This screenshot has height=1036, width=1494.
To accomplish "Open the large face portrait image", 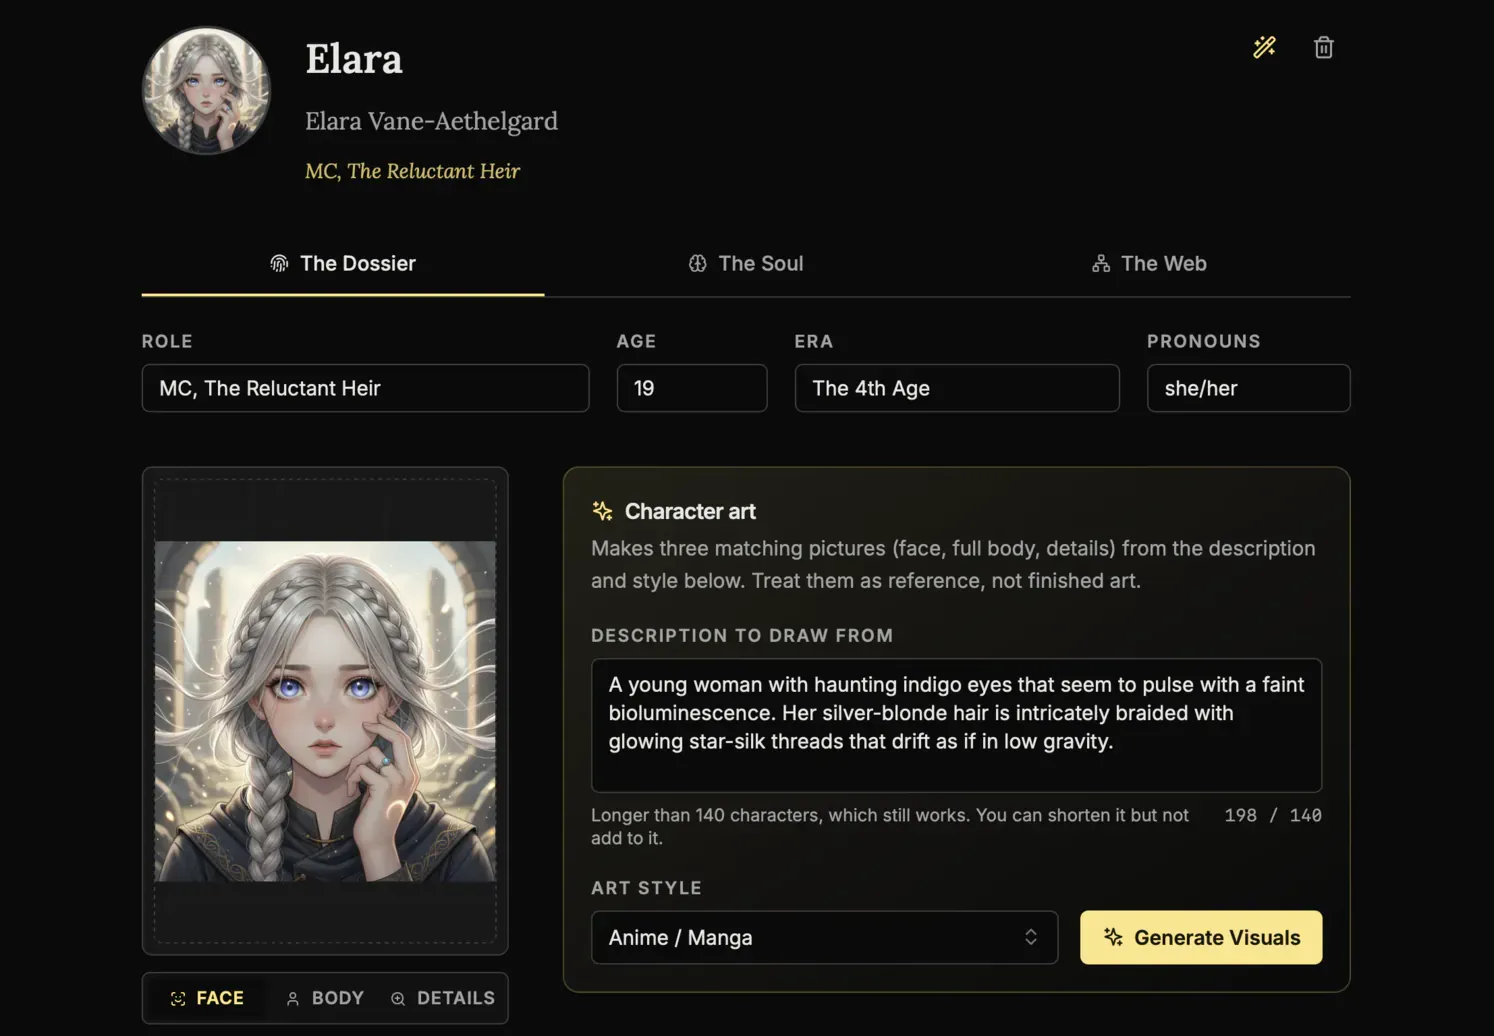I will tap(325, 711).
